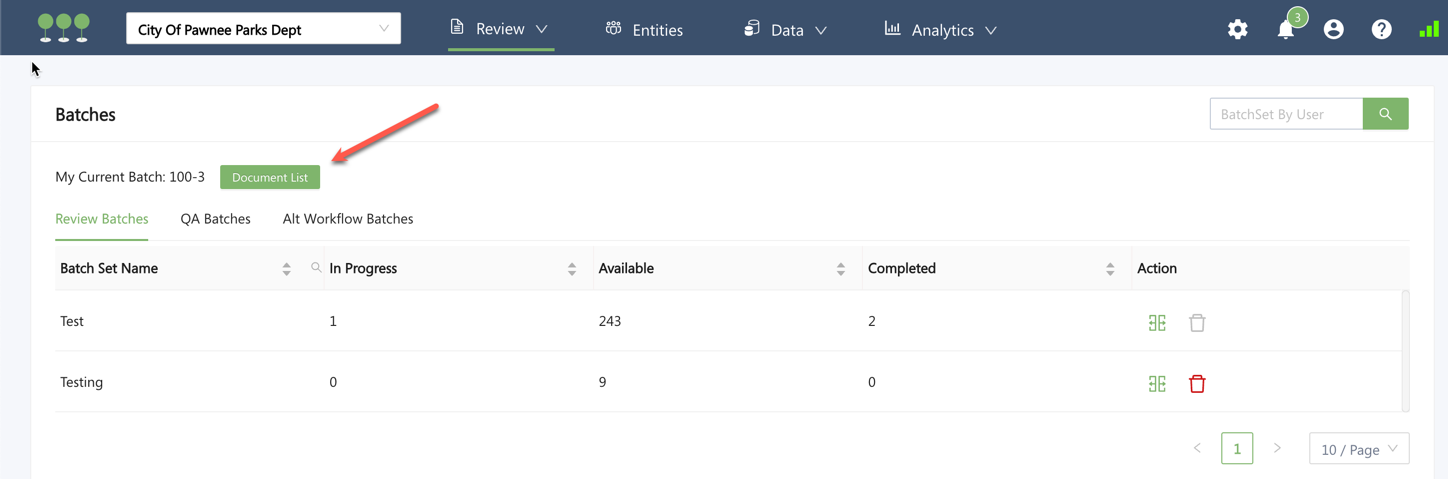Delete the Testing batch set
The width and height of the screenshot is (1448, 479).
(x=1197, y=384)
